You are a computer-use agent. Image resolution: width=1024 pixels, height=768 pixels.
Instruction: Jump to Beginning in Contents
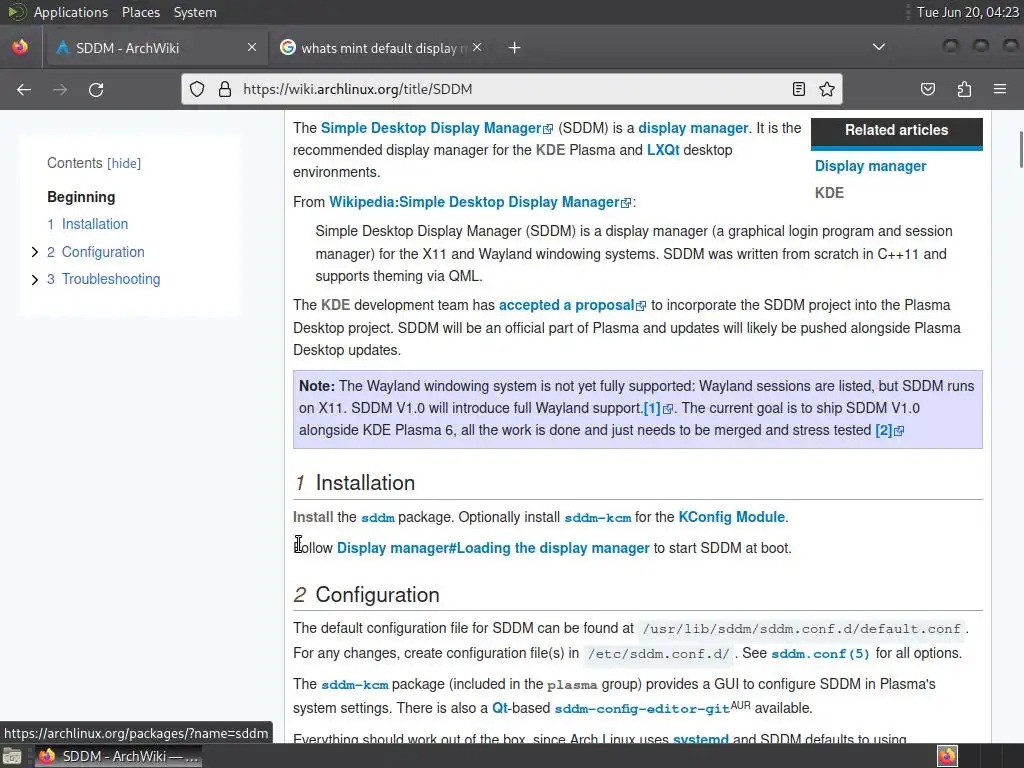(x=81, y=197)
